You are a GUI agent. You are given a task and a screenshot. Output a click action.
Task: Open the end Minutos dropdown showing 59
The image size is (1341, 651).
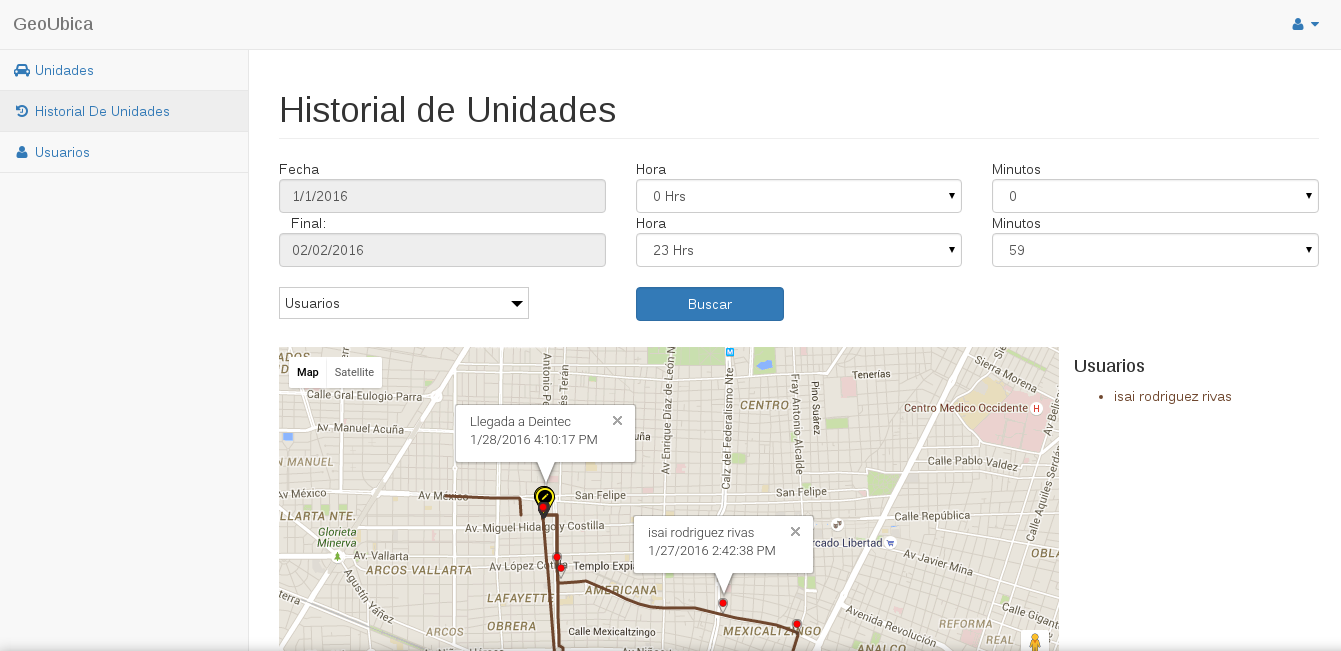pyautogui.click(x=1155, y=250)
